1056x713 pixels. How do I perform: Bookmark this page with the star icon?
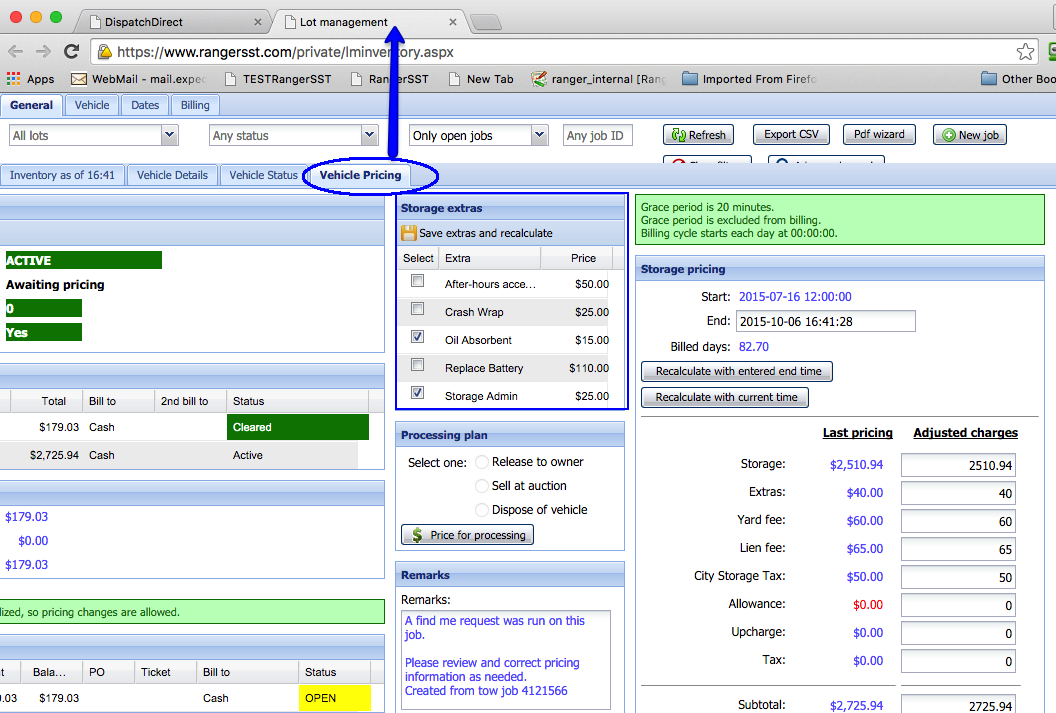coord(1025,52)
